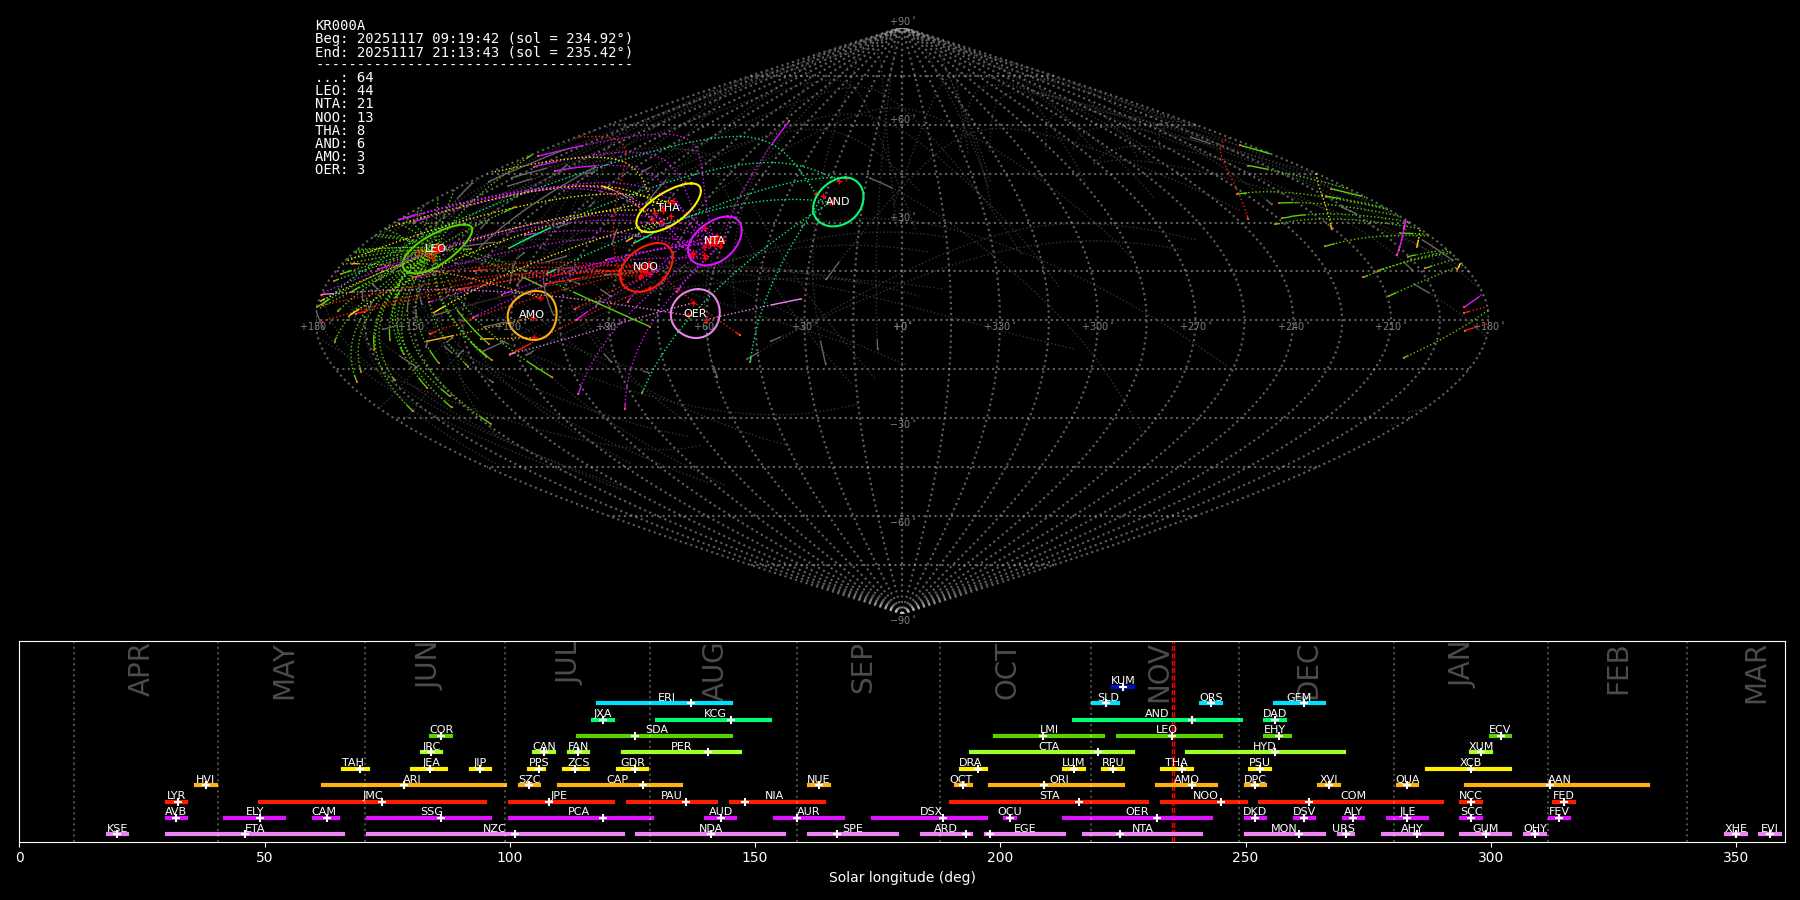Select the LYR shower bar in timeline

(x=176, y=802)
